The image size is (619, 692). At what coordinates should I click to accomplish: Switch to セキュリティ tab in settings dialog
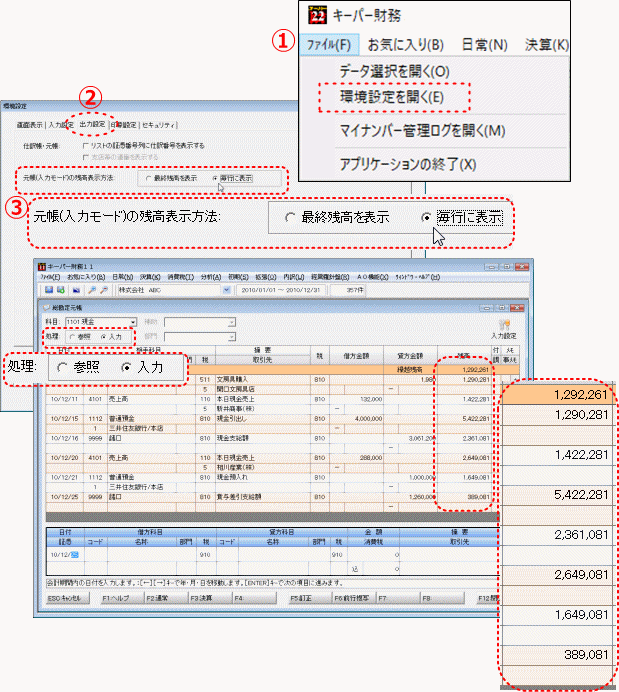coord(158,125)
